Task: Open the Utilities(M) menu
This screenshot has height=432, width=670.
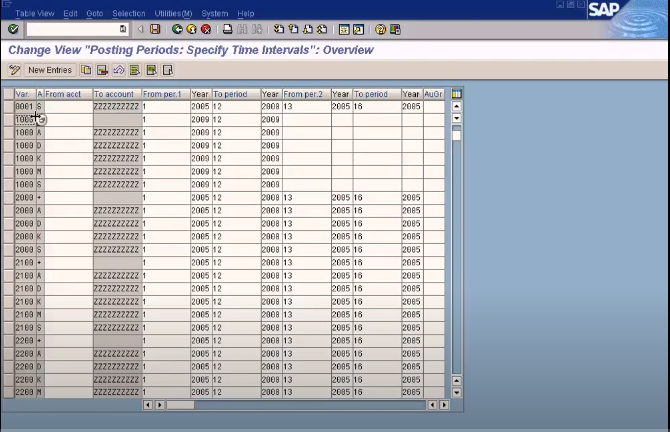Action: coord(173,13)
